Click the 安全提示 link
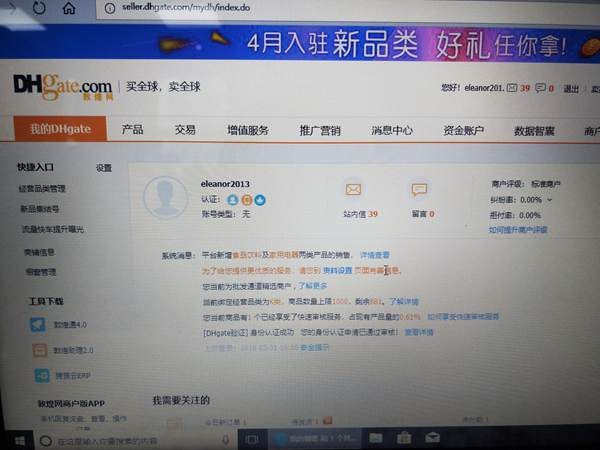Image resolution: width=600 pixels, height=450 pixels. point(315,348)
